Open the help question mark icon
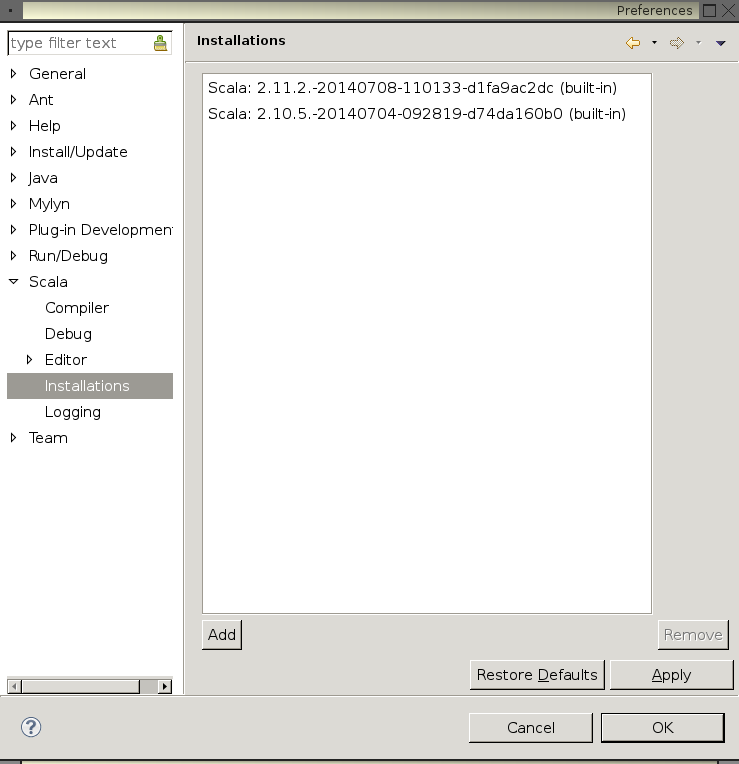 tap(31, 727)
